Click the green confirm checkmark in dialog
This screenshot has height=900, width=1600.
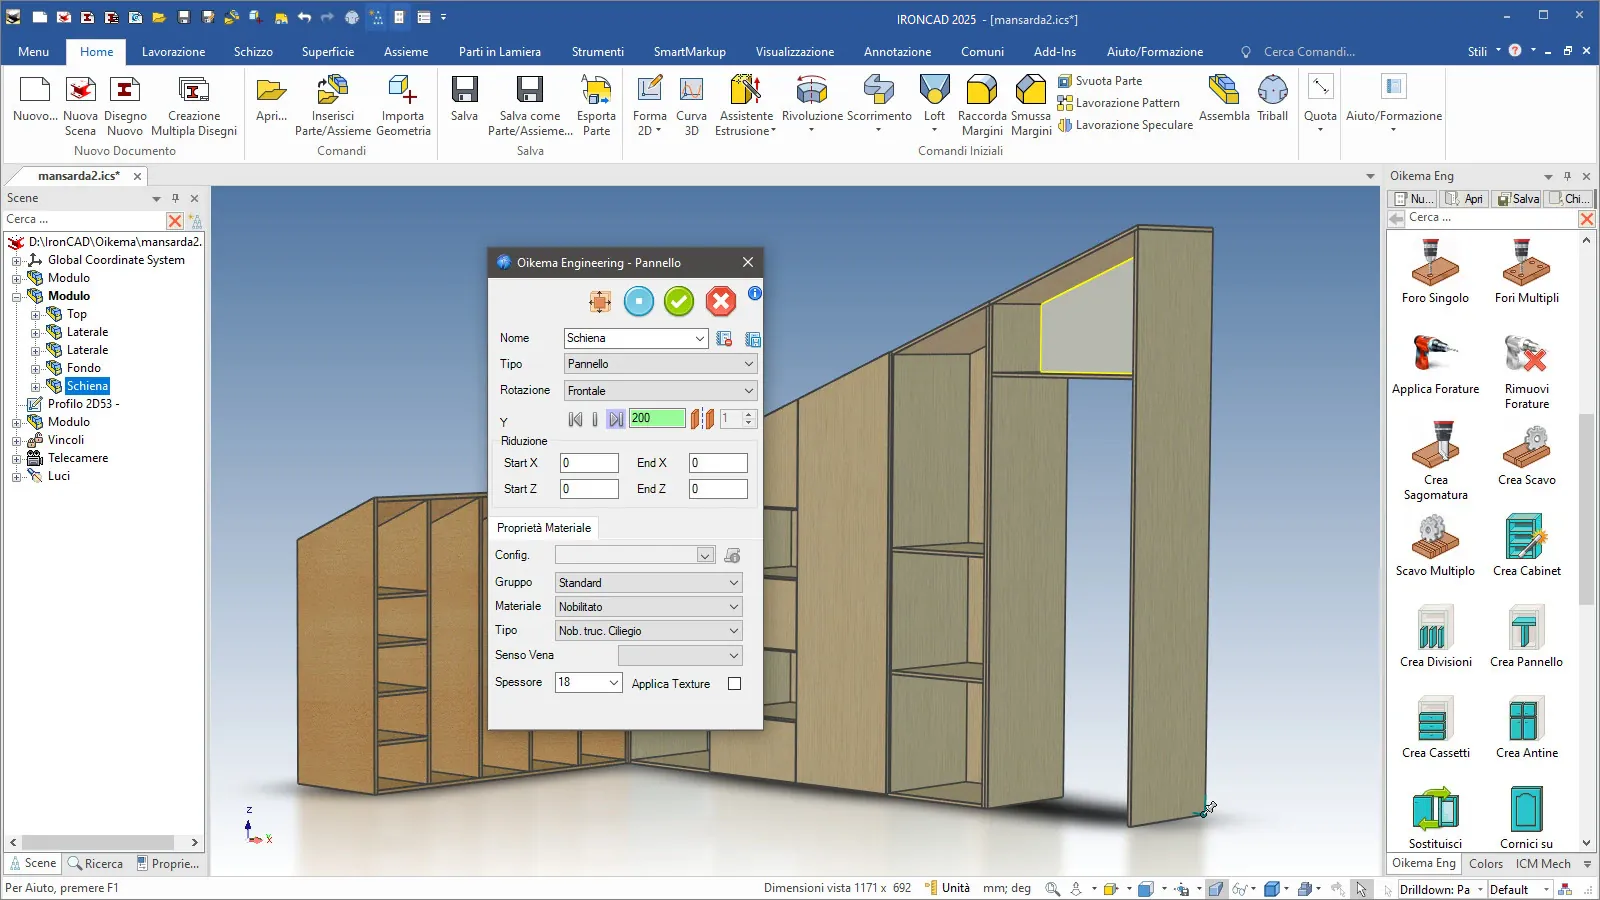click(679, 301)
